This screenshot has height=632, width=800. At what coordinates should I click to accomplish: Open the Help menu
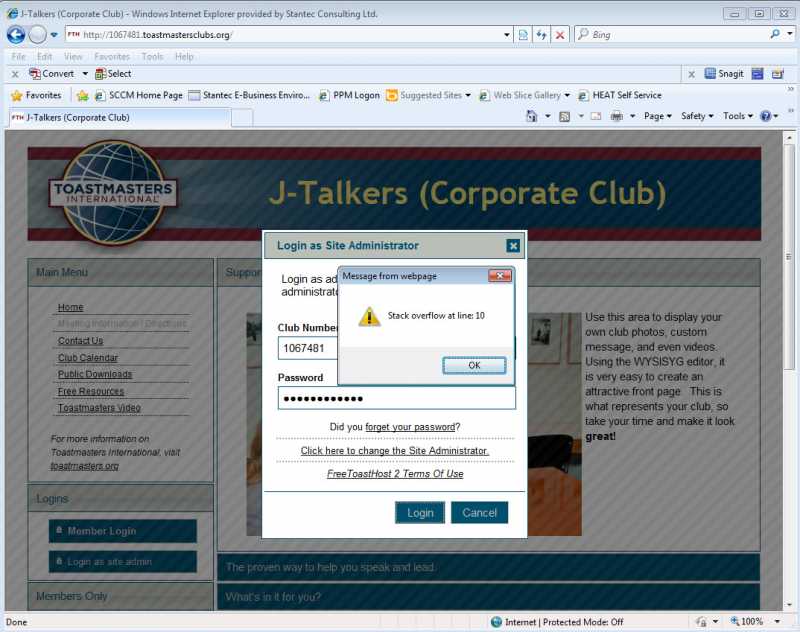click(x=184, y=57)
